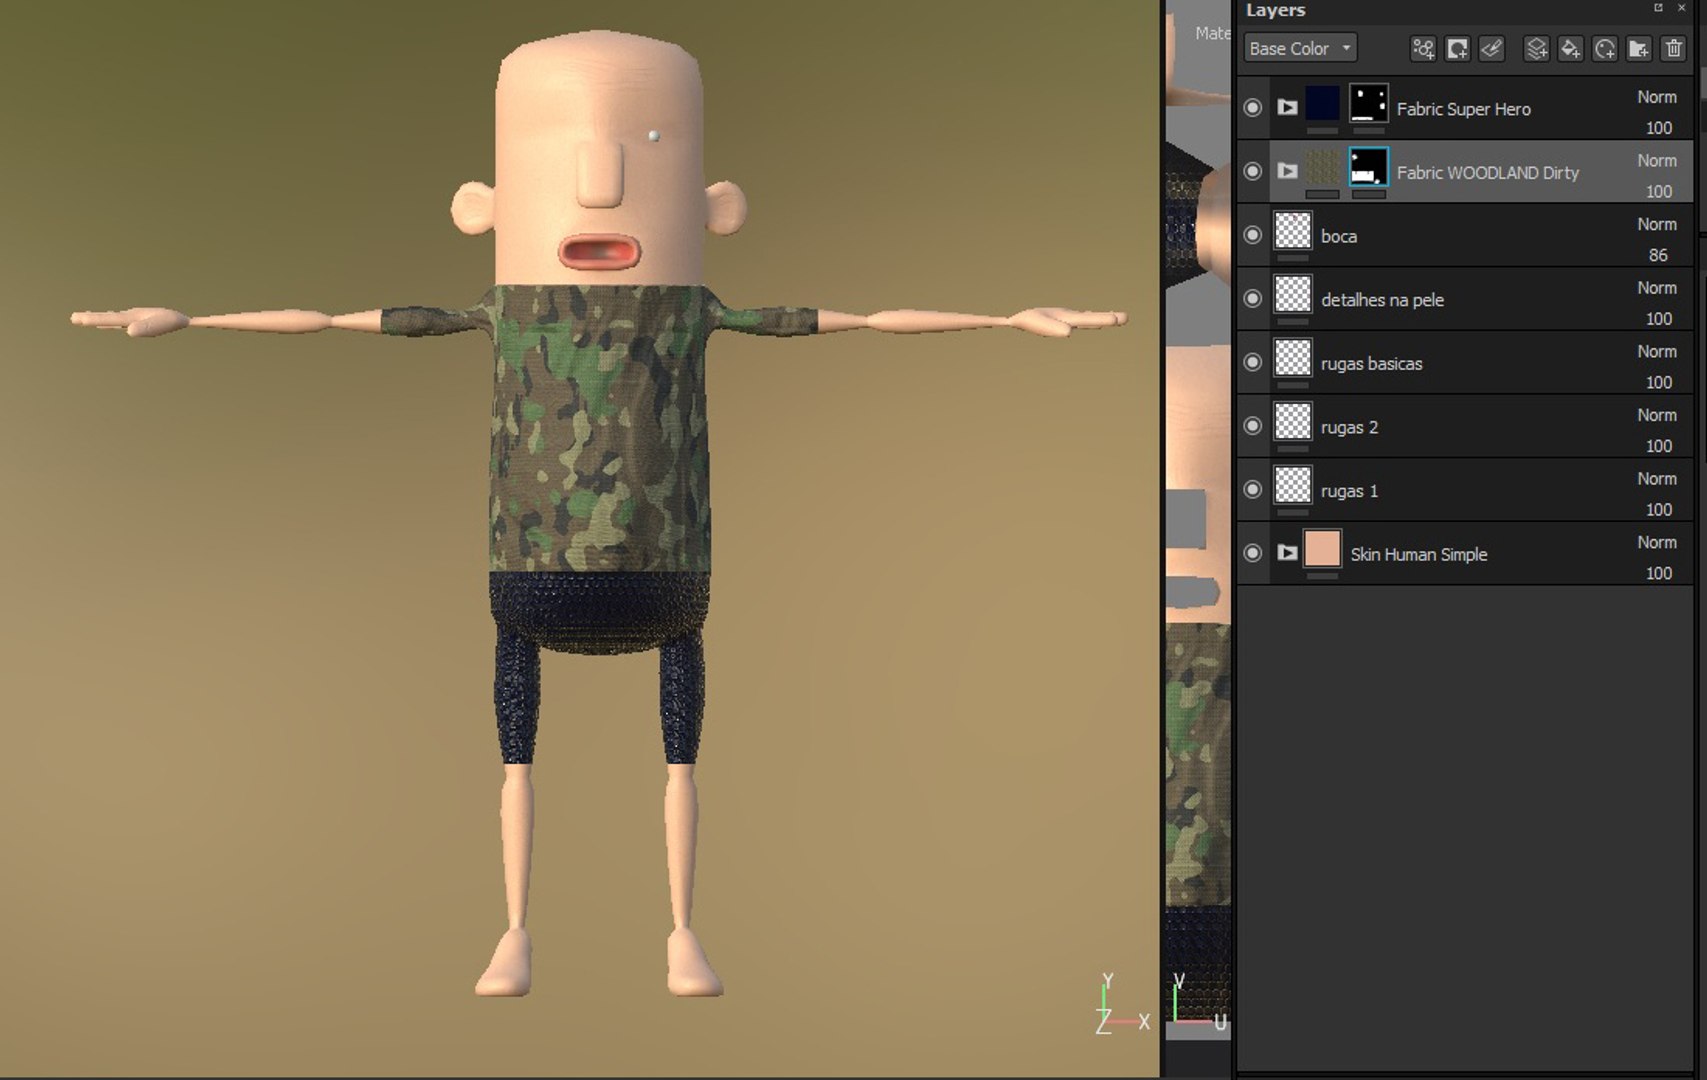Viewport: 1707px width, 1080px height.
Task: Click the Add effect icon in Layers toolbar
Action: (1423, 48)
